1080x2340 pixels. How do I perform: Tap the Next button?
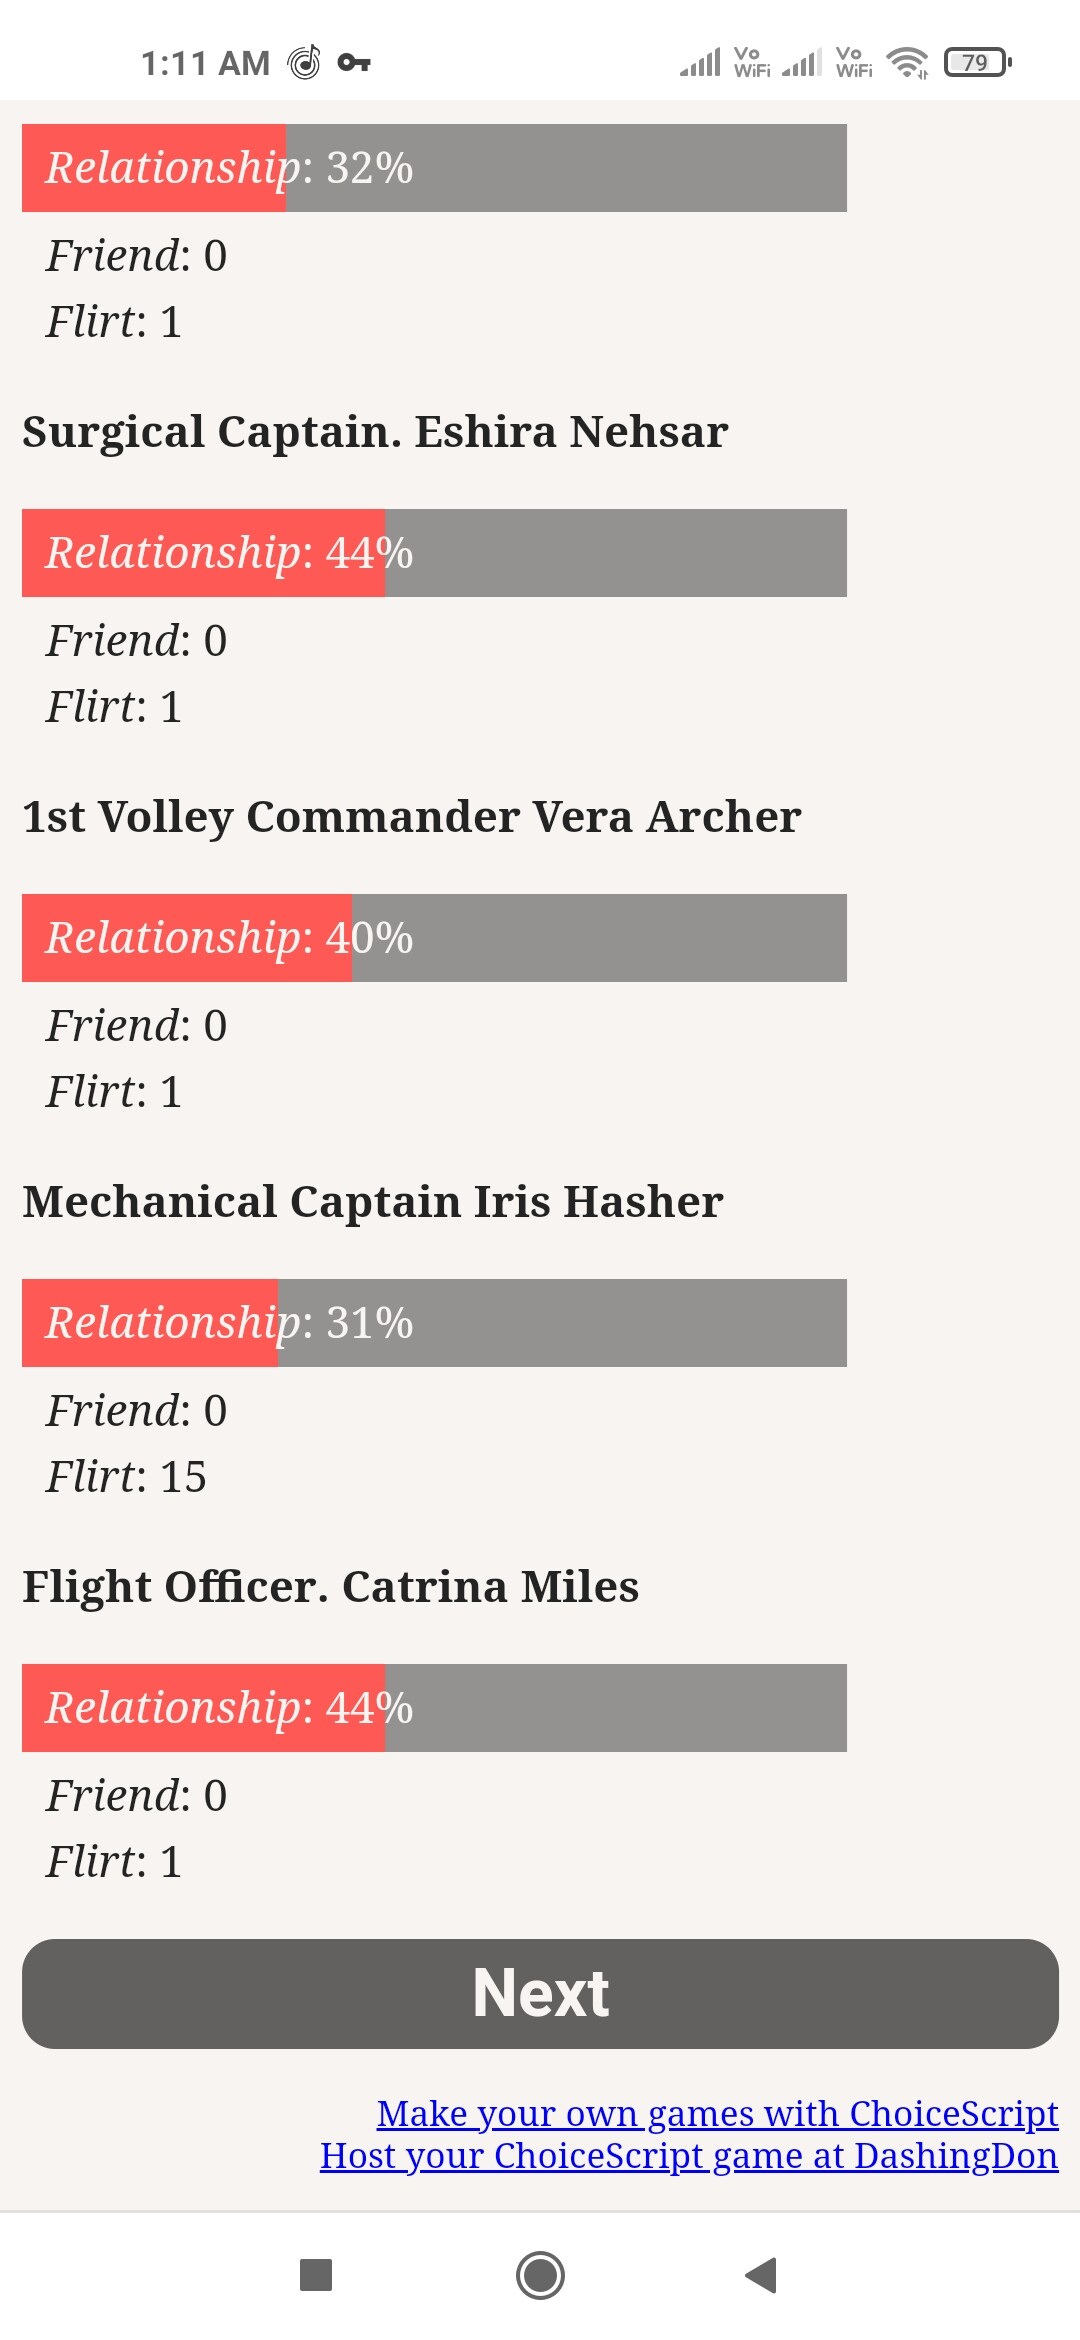[x=540, y=1993]
